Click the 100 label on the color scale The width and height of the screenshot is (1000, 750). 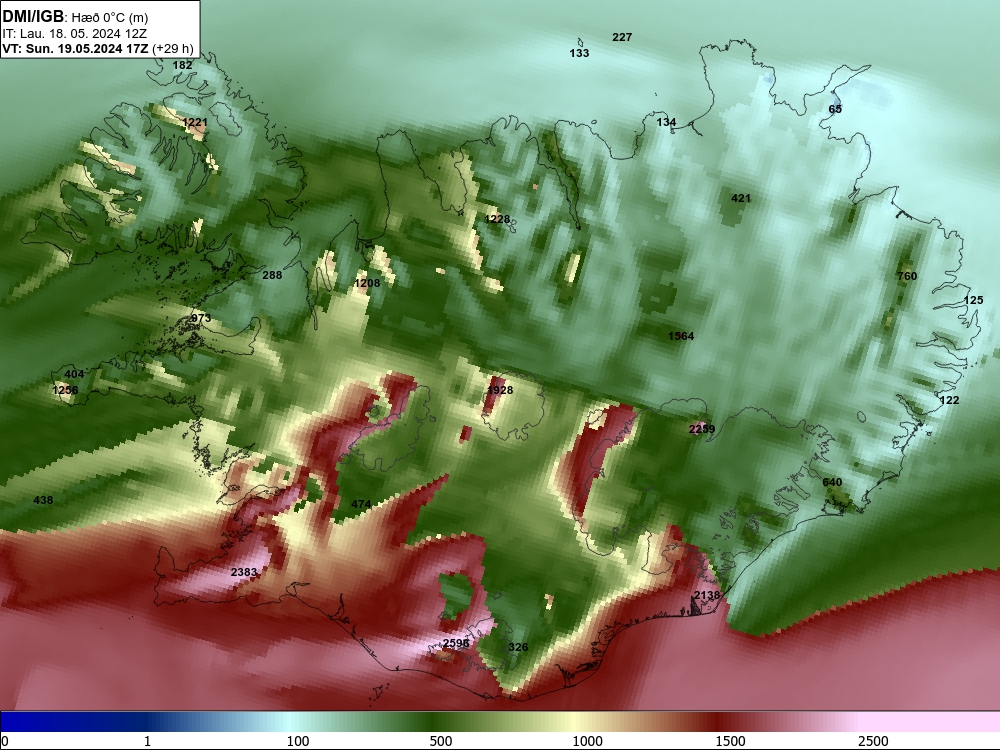click(x=297, y=741)
